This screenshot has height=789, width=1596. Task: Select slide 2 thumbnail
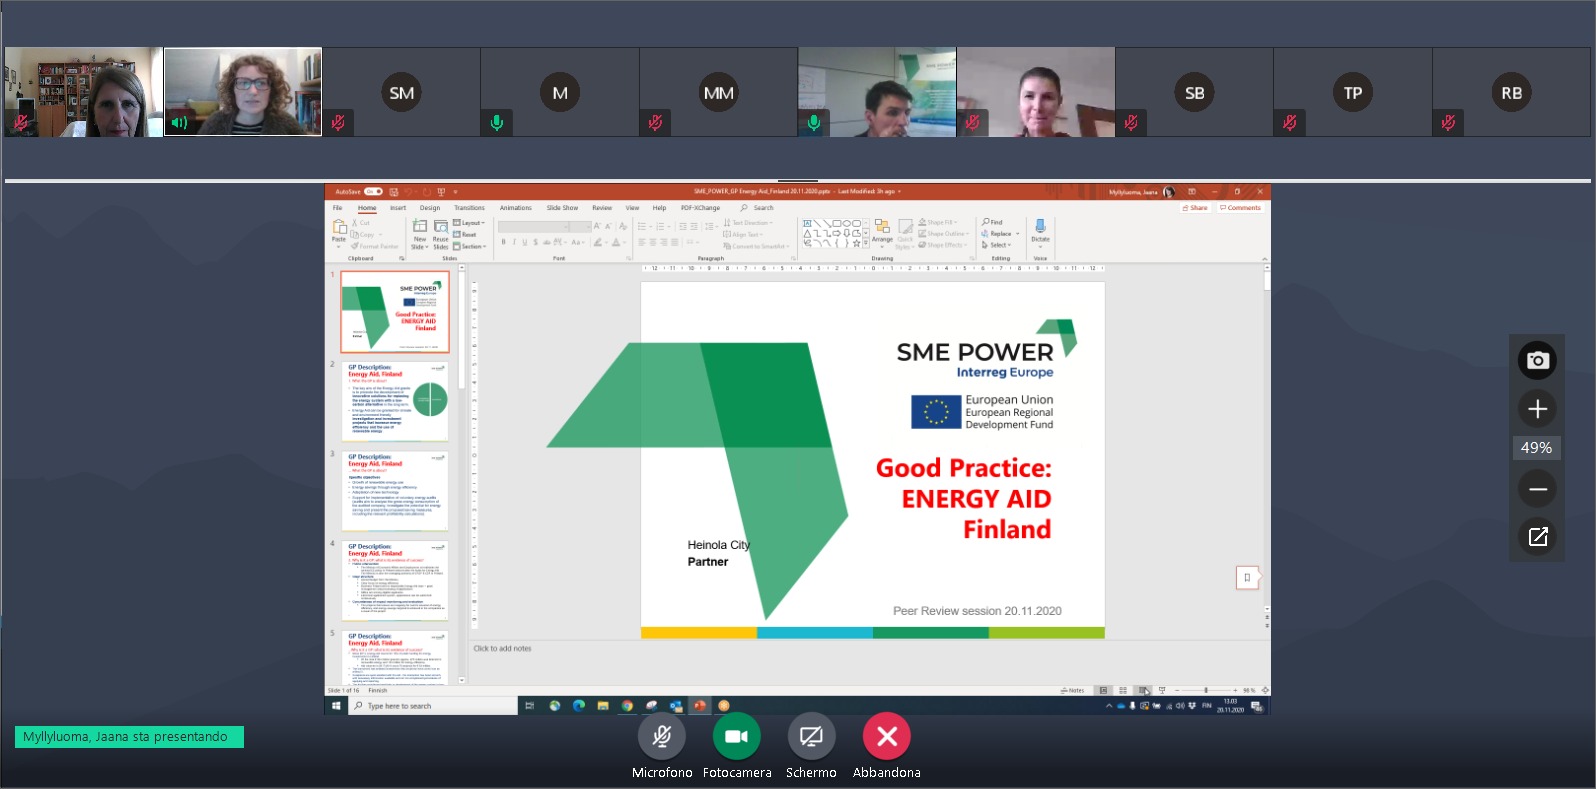[x=395, y=401]
